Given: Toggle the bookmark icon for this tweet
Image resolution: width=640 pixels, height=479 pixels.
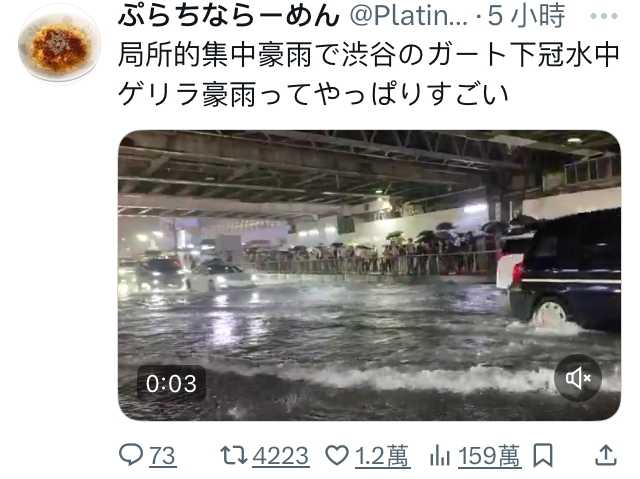Looking at the screenshot, I should [543, 455].
